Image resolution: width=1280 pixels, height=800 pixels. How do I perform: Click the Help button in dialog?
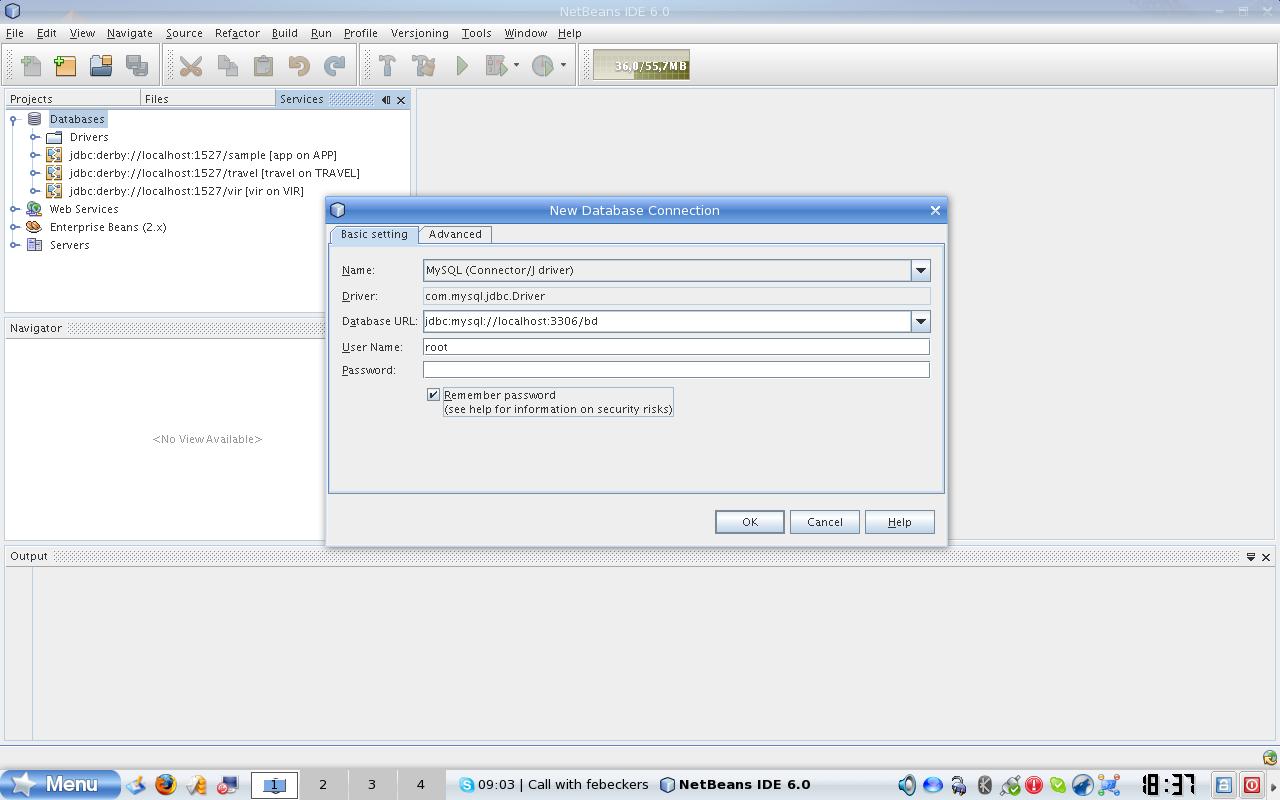pos(899,522)
